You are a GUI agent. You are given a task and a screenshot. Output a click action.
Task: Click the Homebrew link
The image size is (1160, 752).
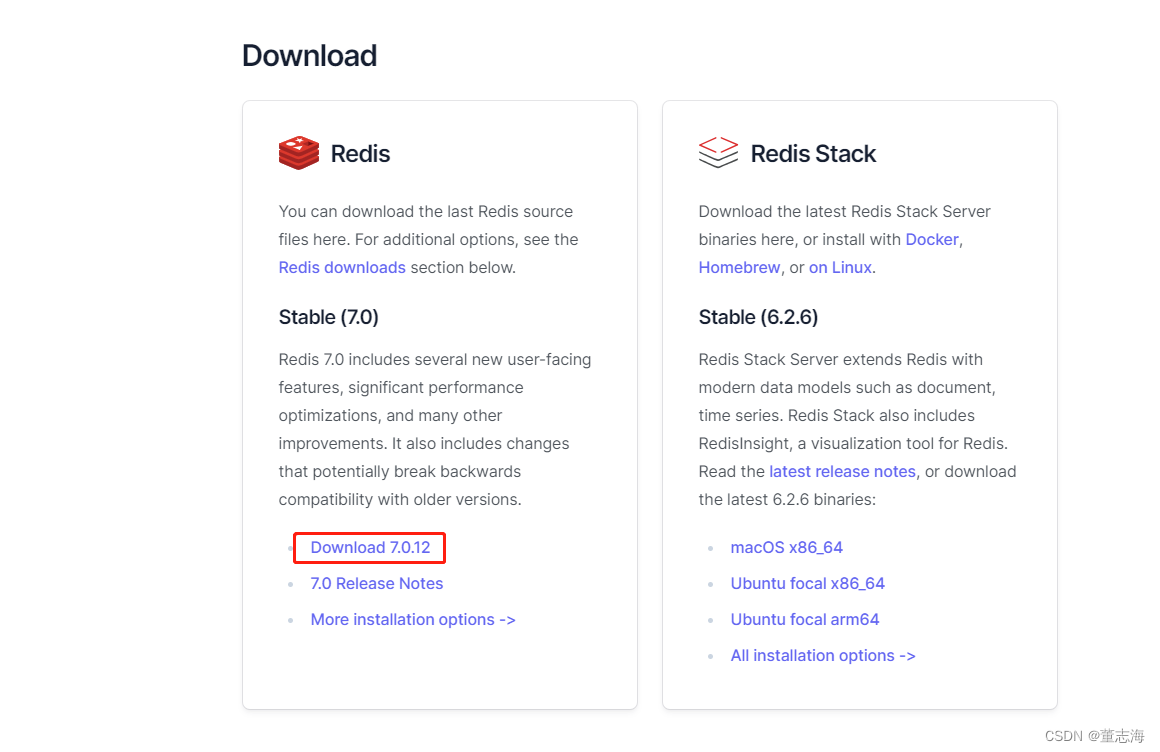point(739,267)
